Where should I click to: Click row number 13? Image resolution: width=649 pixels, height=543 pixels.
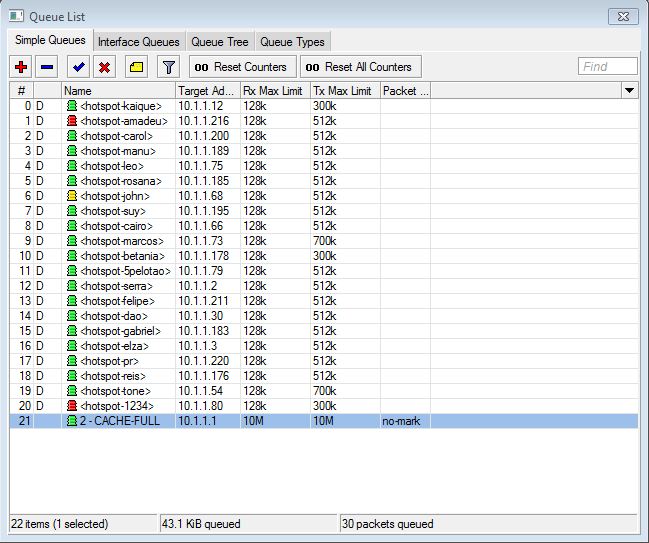coord(25,301)
